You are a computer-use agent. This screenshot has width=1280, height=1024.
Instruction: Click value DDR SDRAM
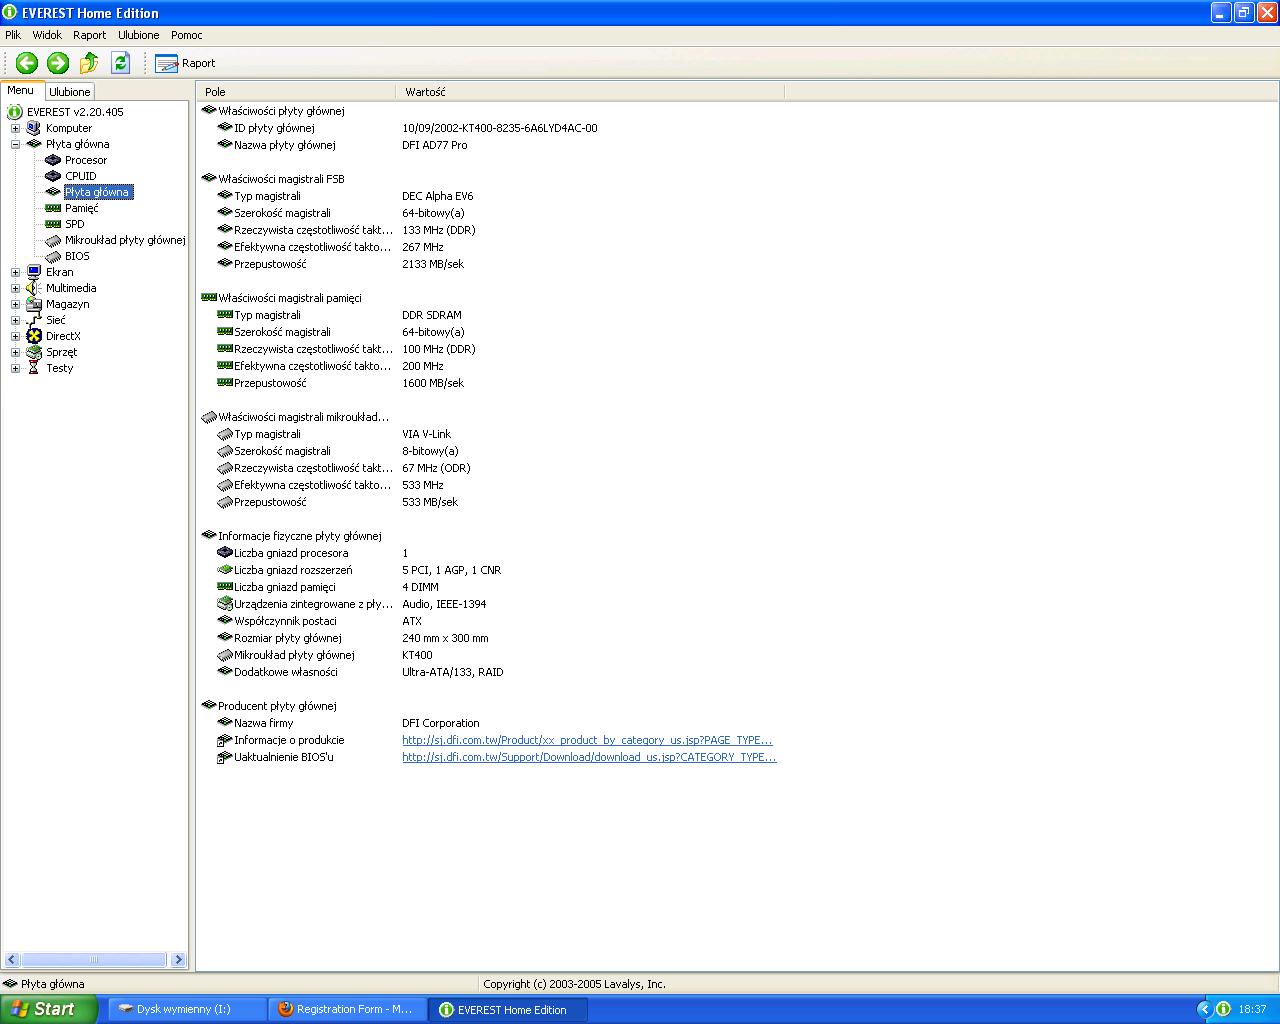coord(432,315)
